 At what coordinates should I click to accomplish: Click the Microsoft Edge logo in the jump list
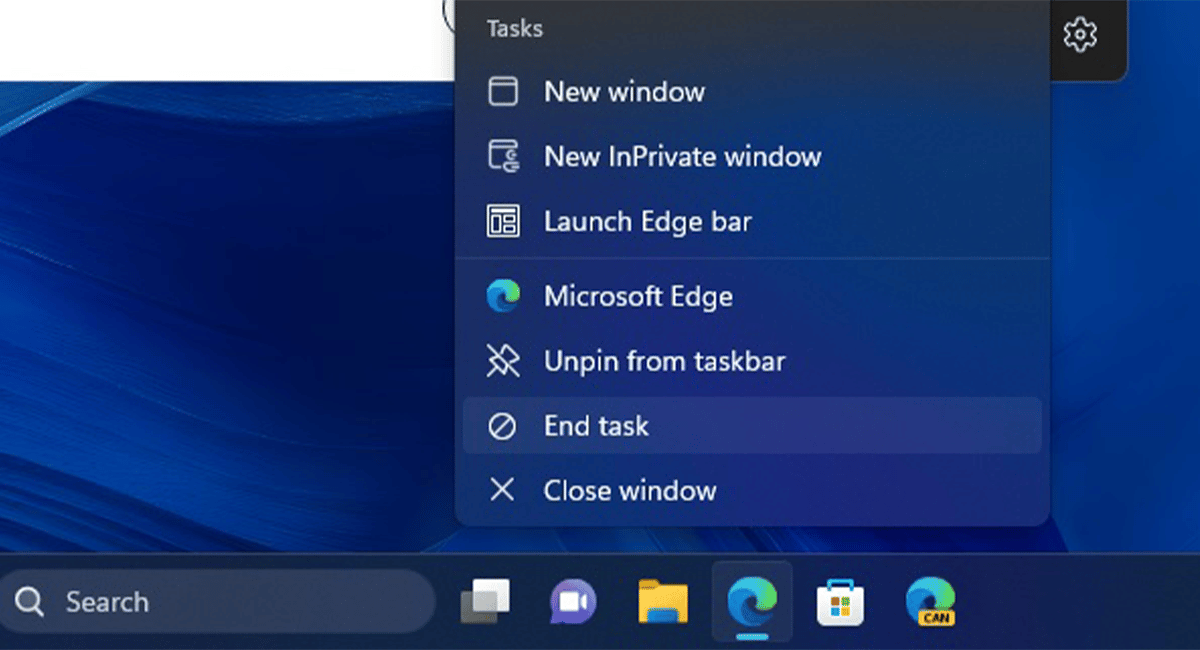(x=503, y=296)
